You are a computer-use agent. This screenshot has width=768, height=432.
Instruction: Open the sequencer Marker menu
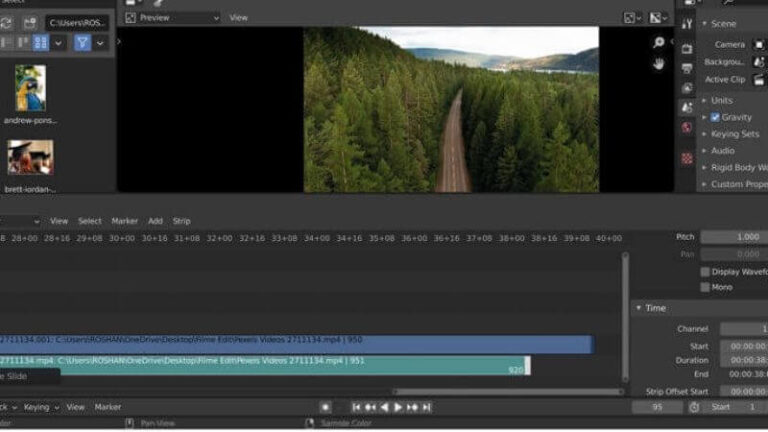click(x=124, y=221)
